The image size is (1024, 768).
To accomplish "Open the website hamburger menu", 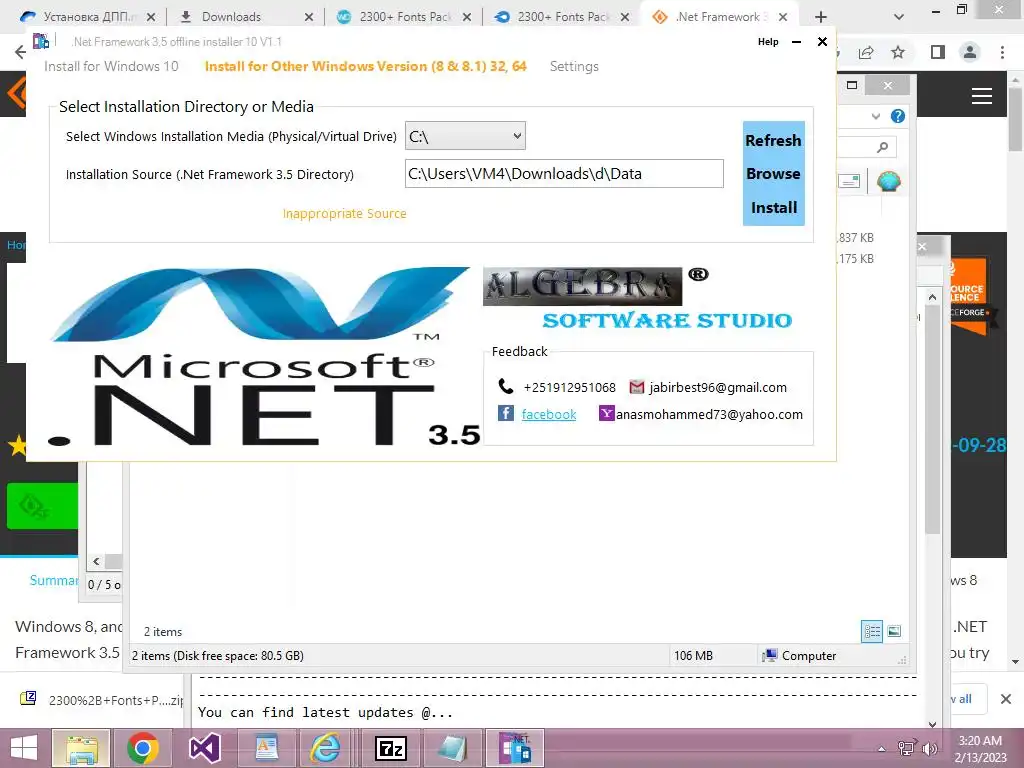I will click(982, 96).
